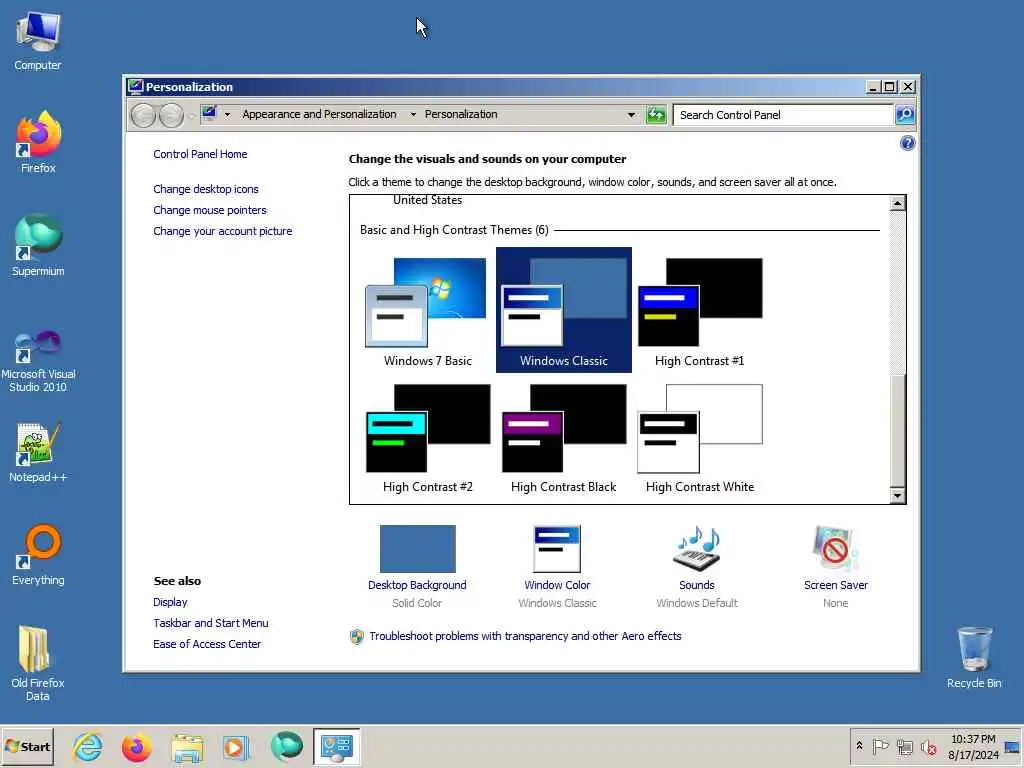Select the High Contrast #2 theme
This screenshot has width=1024, height=768.
(428, 436)
